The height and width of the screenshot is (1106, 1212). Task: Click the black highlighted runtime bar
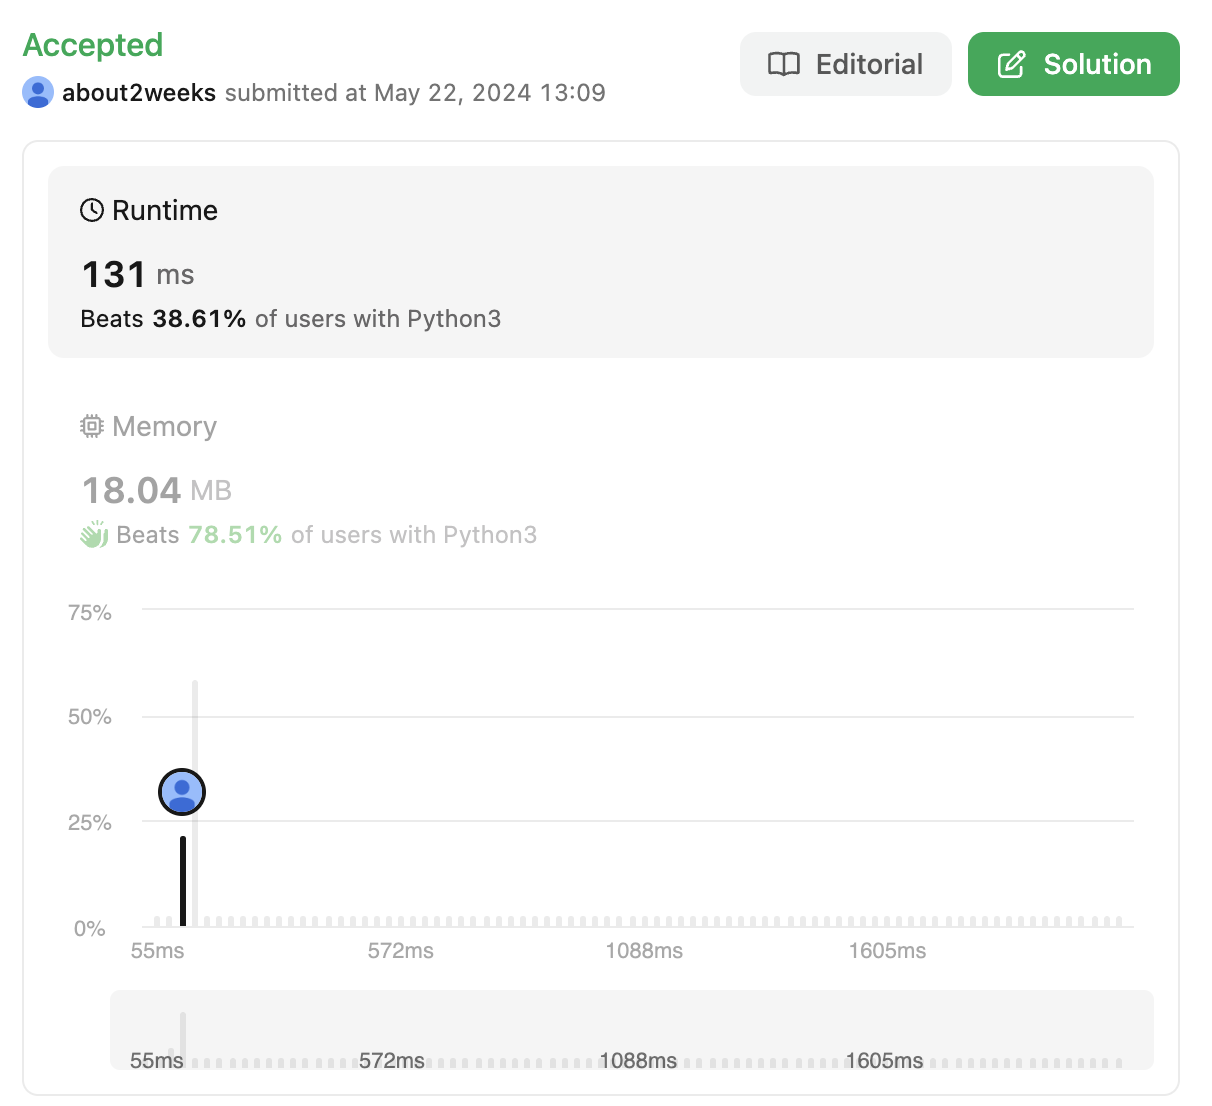click(x=183, y=881)
